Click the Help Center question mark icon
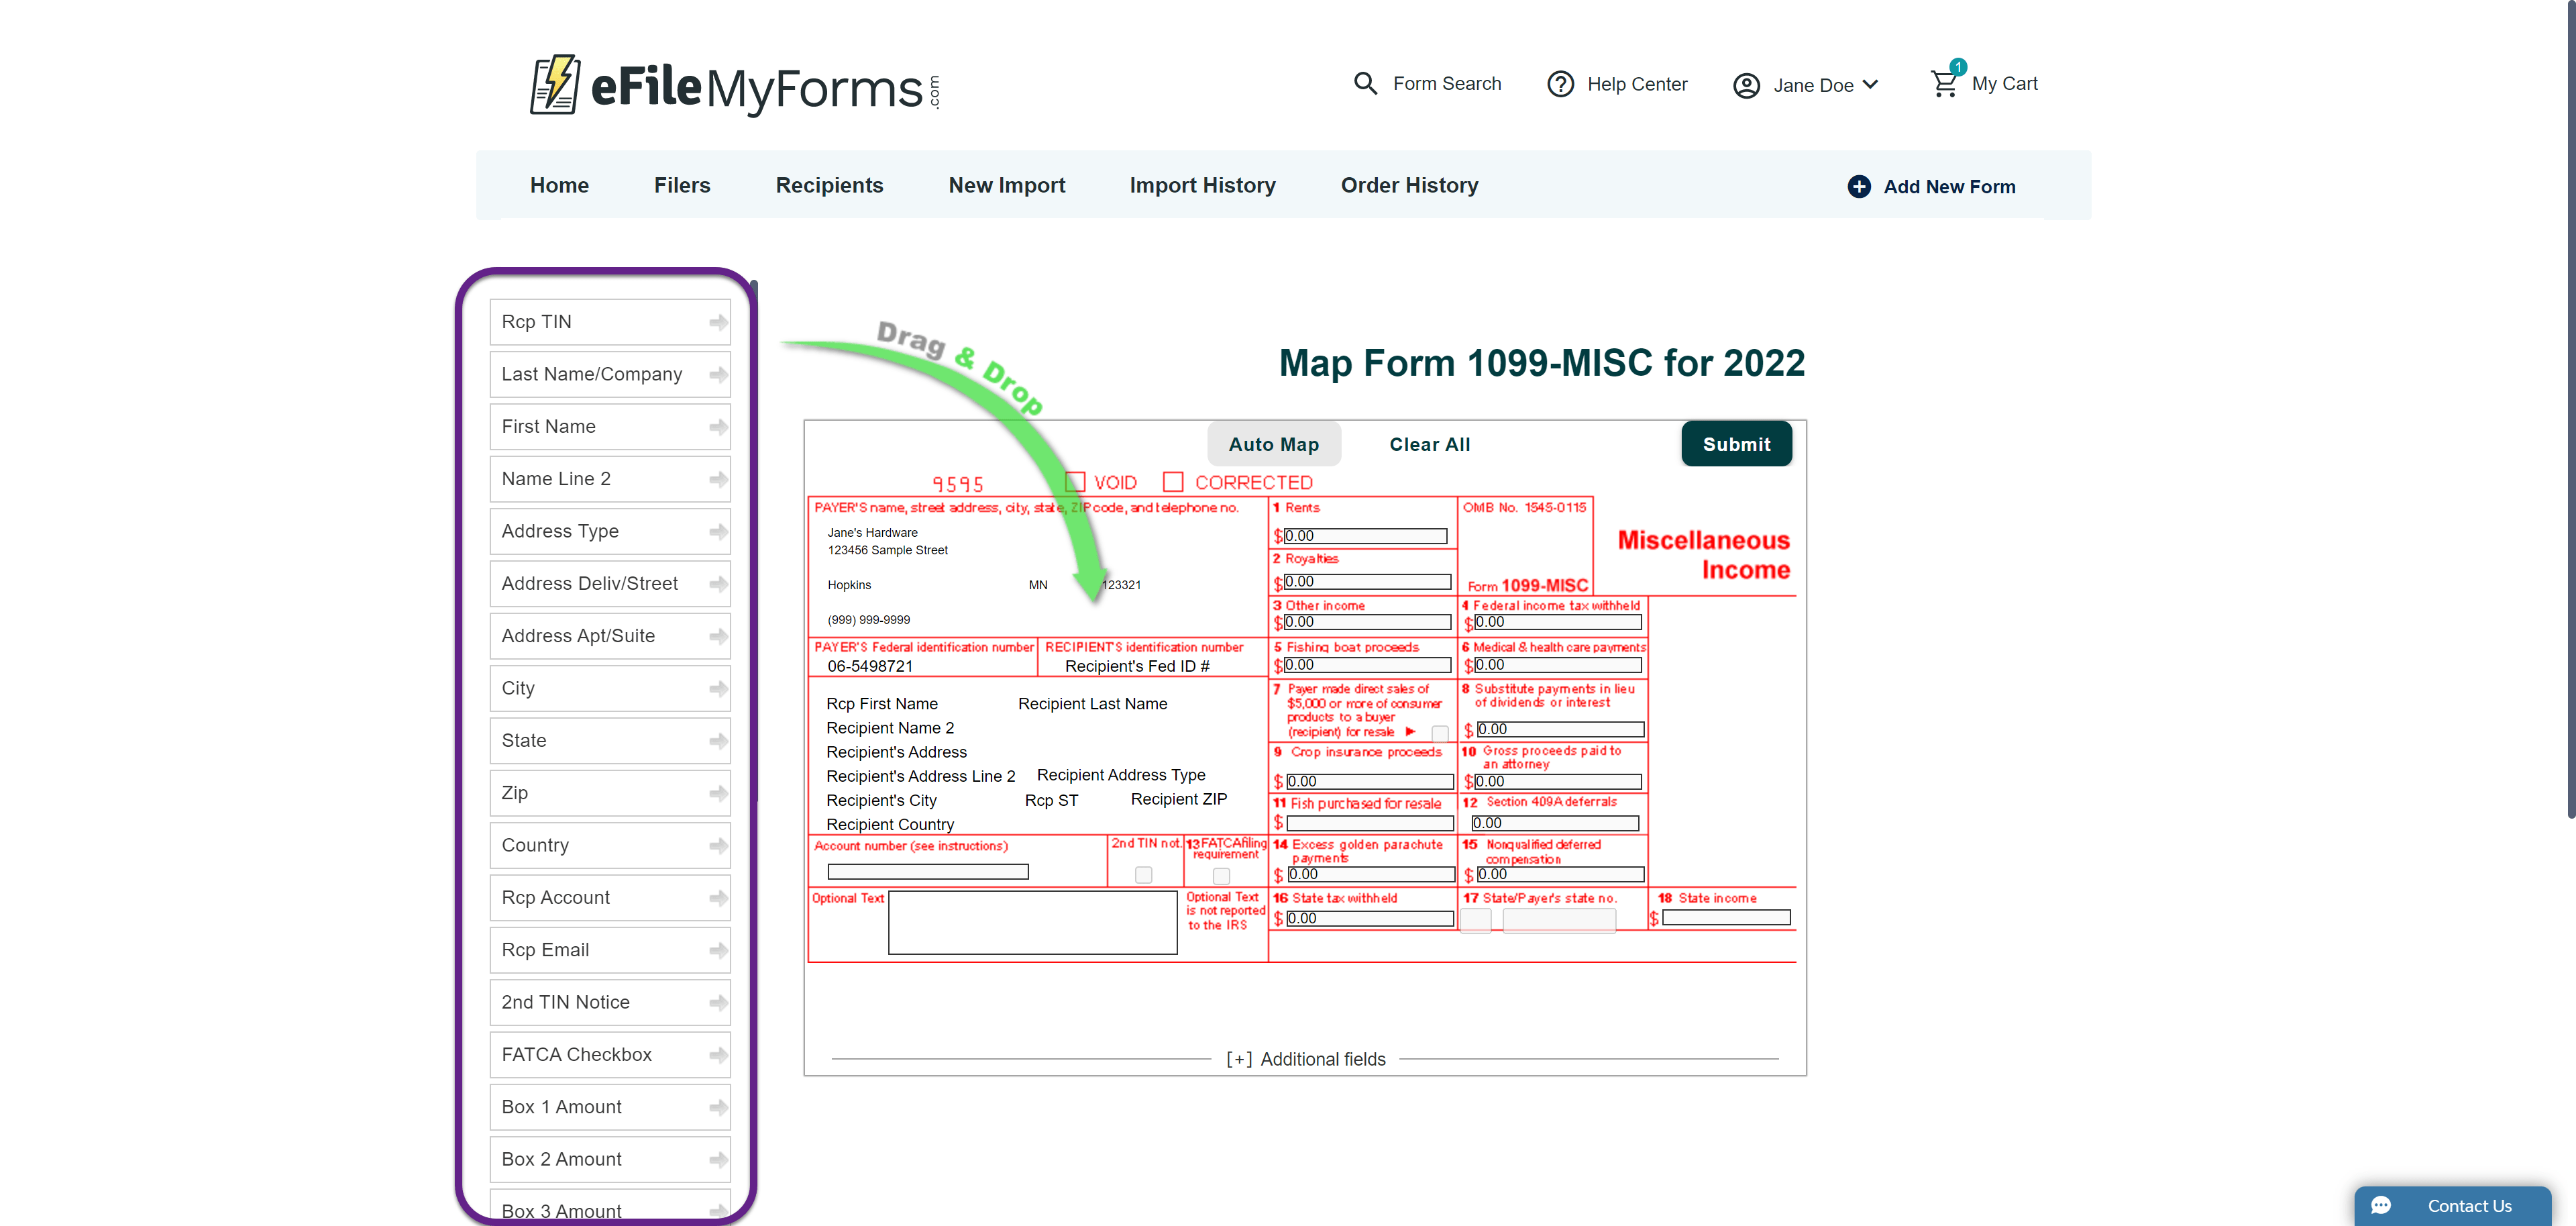This screenshot has width=2576, height=1226. [x=1560, y=84]
